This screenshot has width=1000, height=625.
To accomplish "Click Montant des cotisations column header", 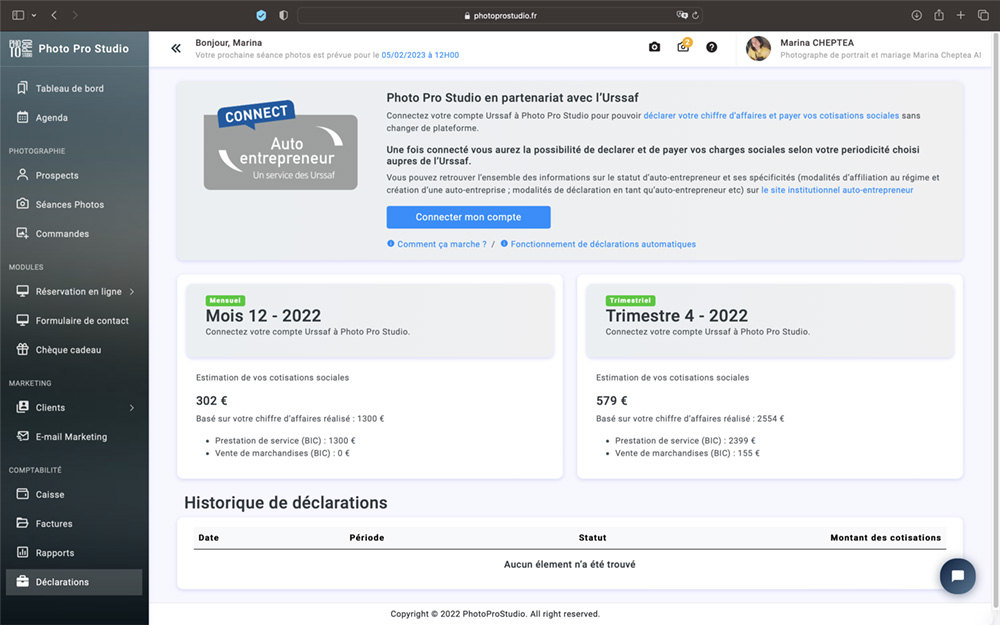I will (x=885, y=538).
